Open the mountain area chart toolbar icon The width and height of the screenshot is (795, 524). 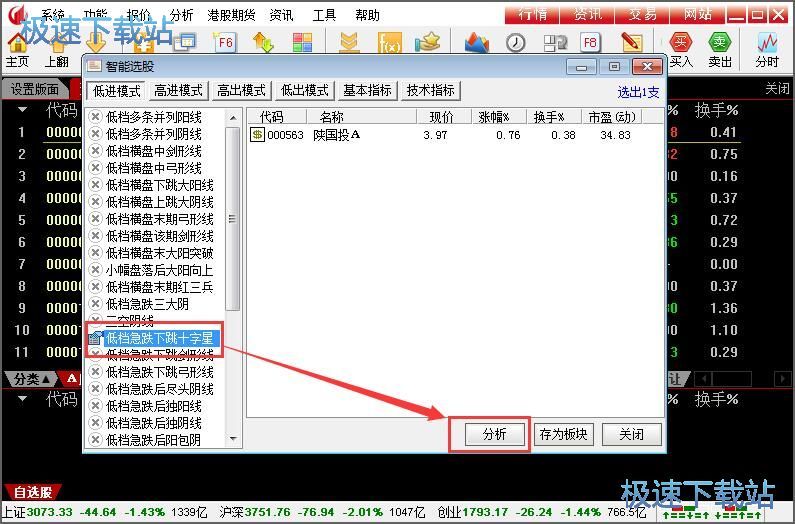tap(477, 43)
